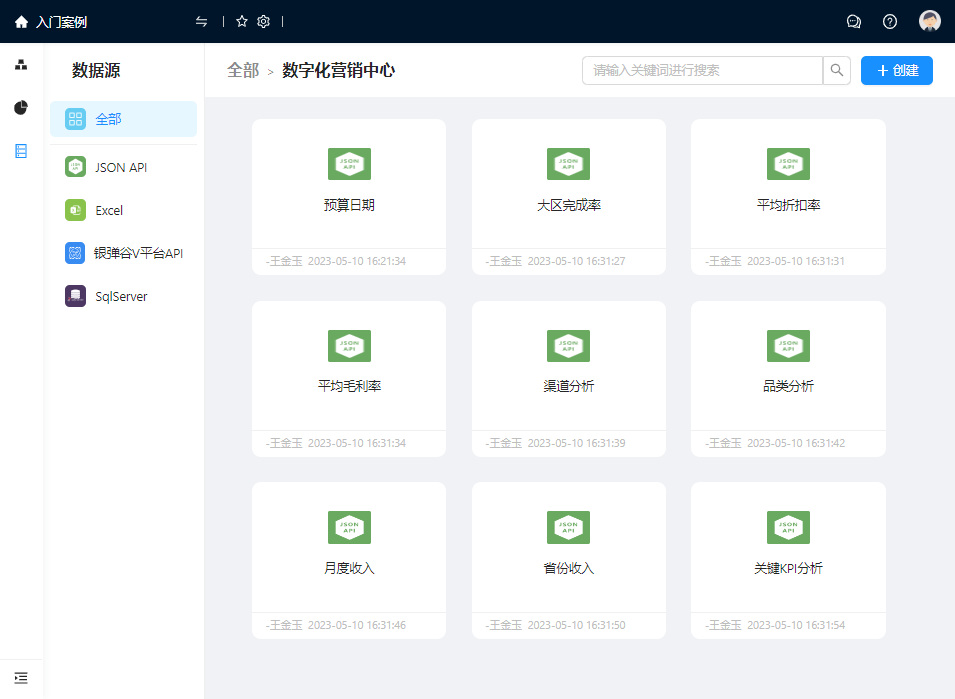955x699 pixels.
Task: Expand the sidebar using bottom-left toggle
Action: 21,678
